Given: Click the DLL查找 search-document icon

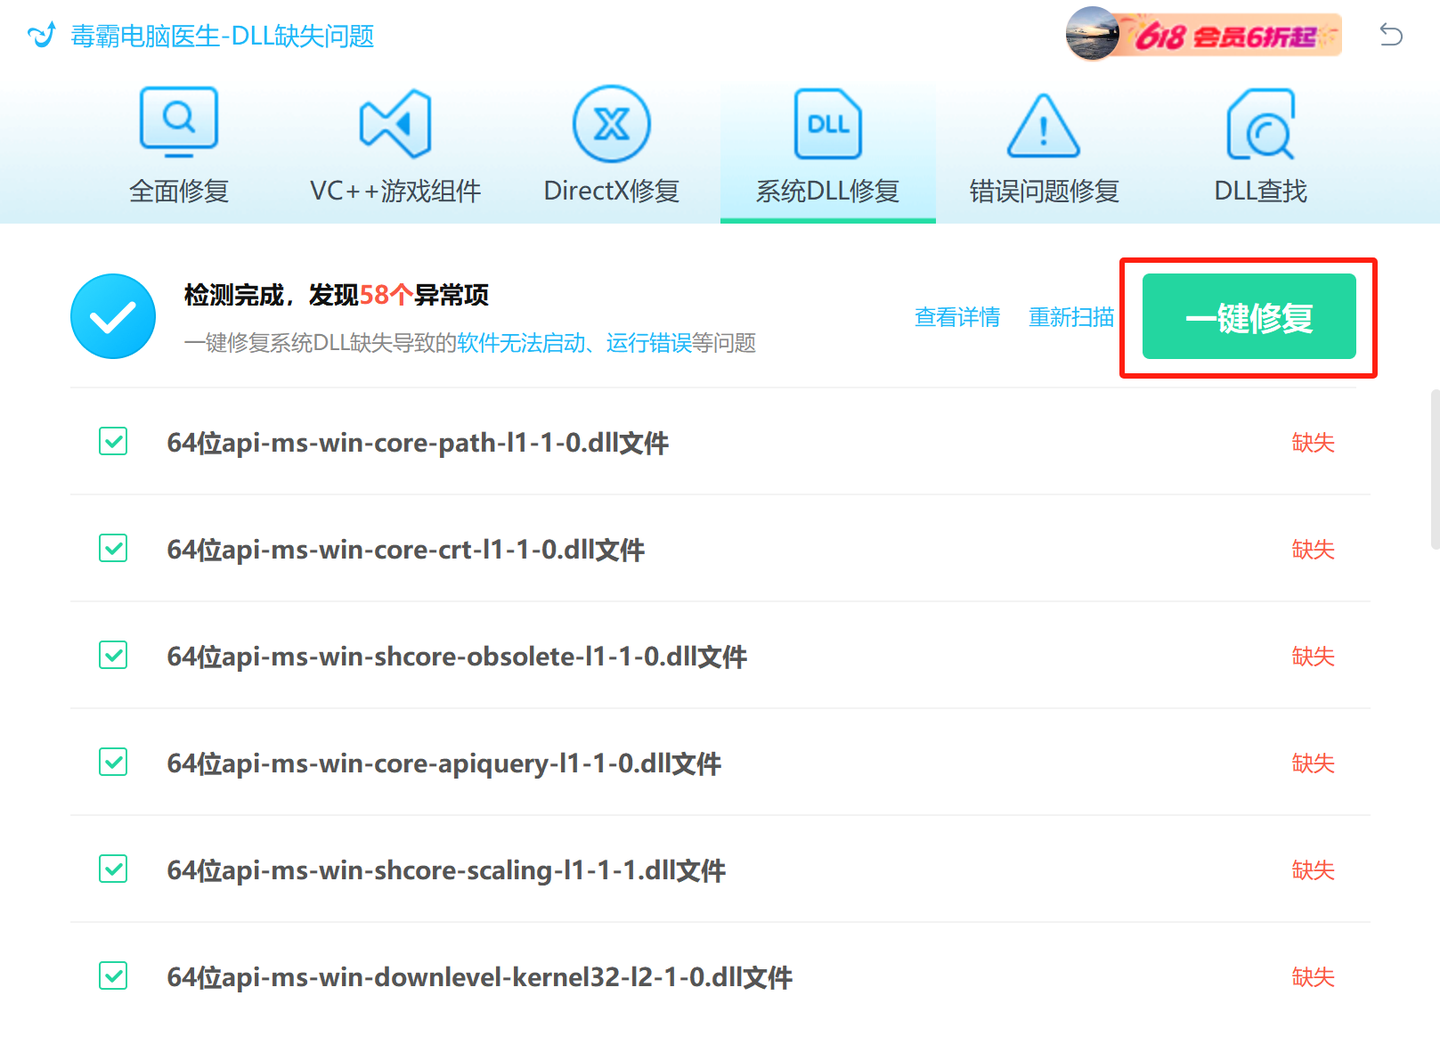Looking at the screenshot, I should (1259, 122).
